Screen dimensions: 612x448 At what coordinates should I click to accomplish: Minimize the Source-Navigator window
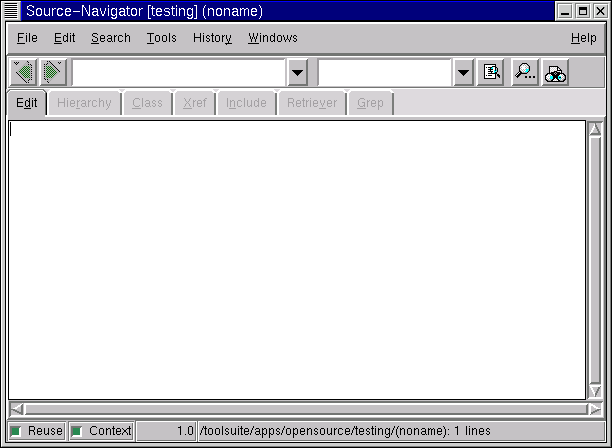564,11
